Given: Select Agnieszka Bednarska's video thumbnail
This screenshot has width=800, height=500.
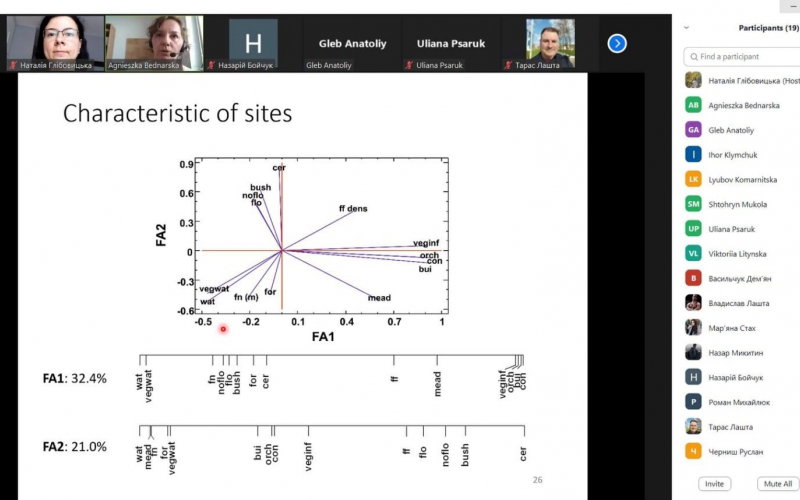Looking at the screenshot, I should pyautogui.click(x=154, y=43).
